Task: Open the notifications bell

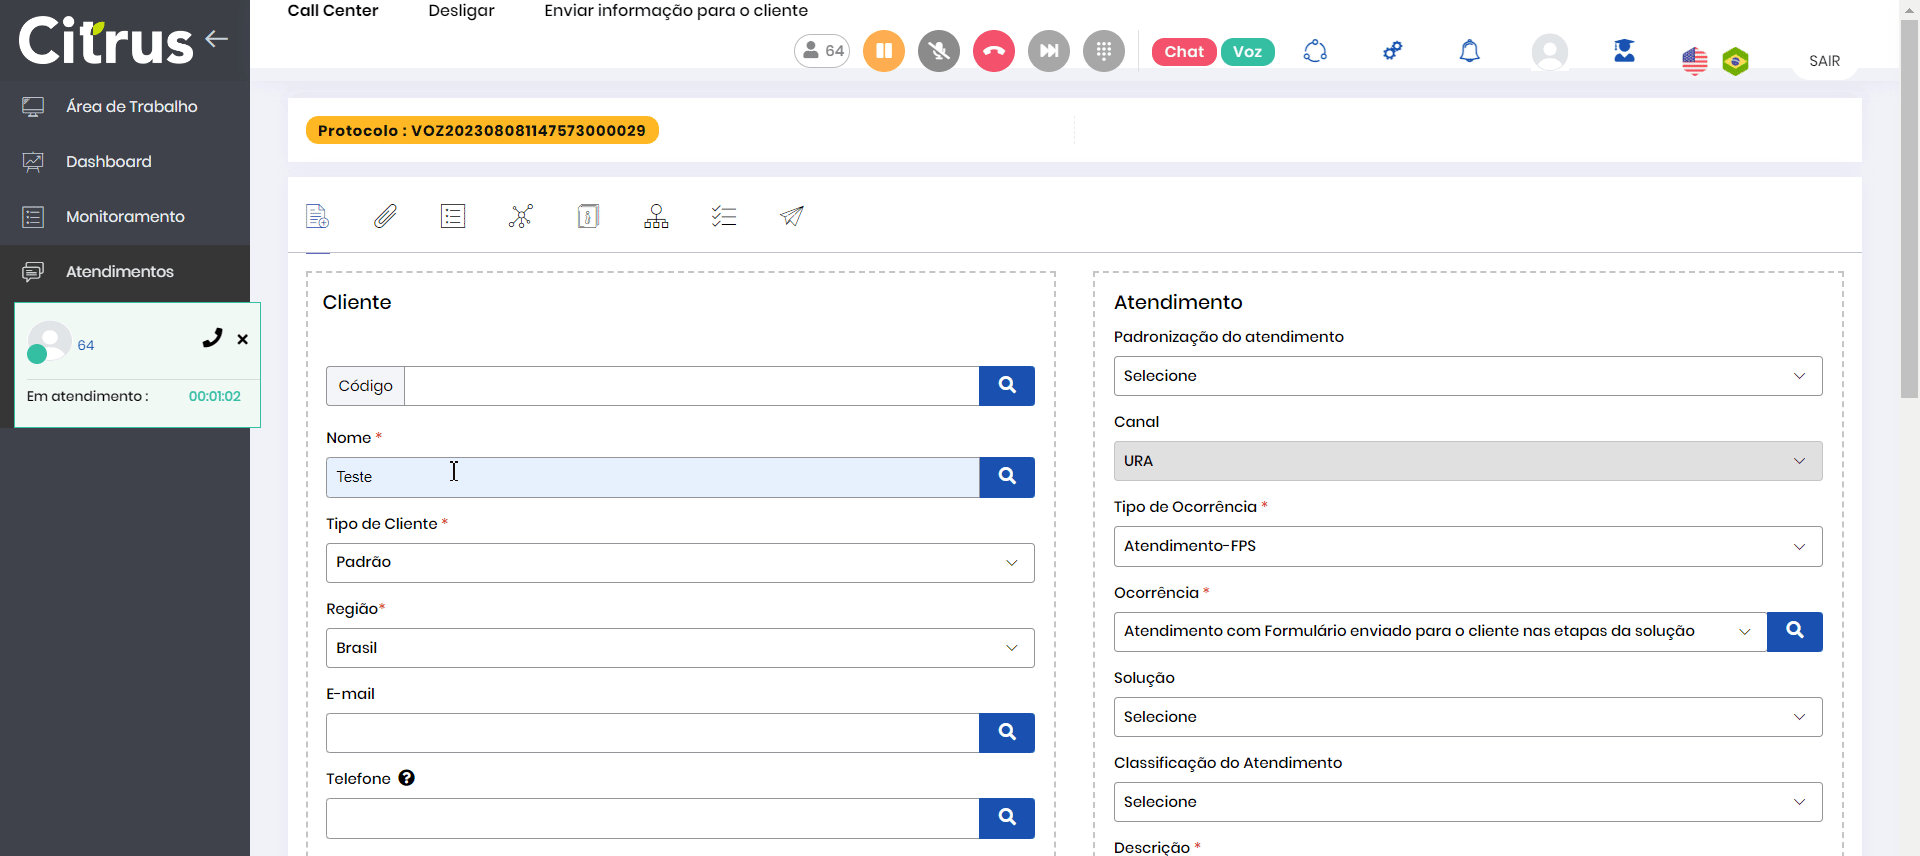Action: [1469, 51]
